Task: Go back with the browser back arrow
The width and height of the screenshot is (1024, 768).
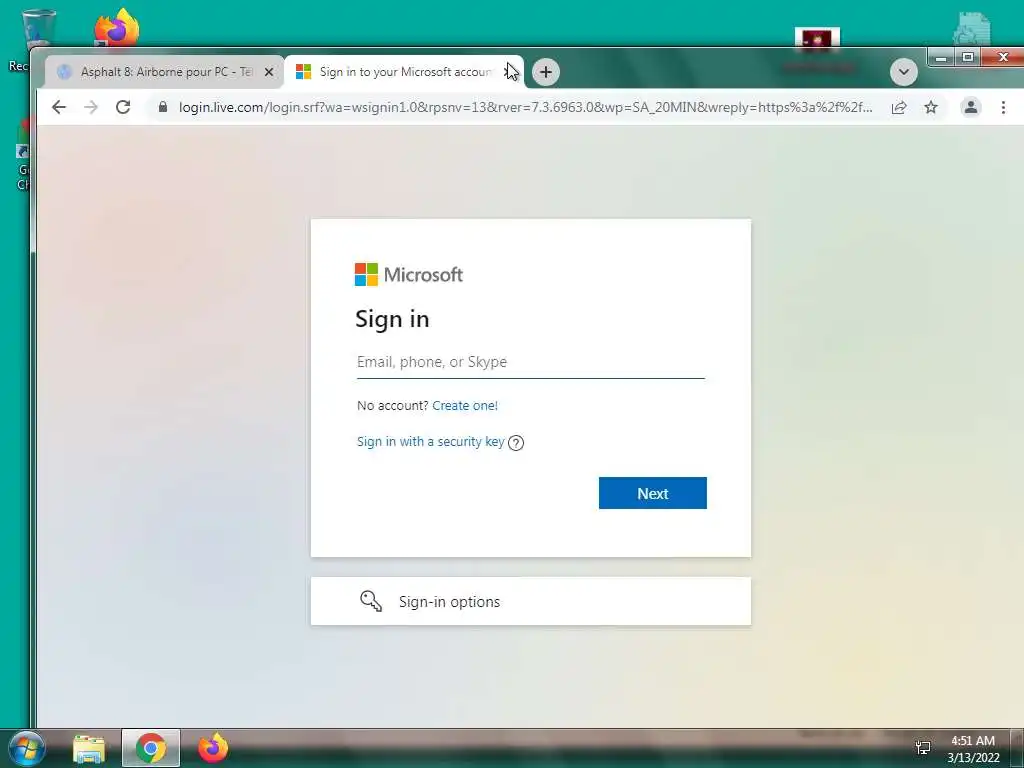Action: tap(59, 107)
